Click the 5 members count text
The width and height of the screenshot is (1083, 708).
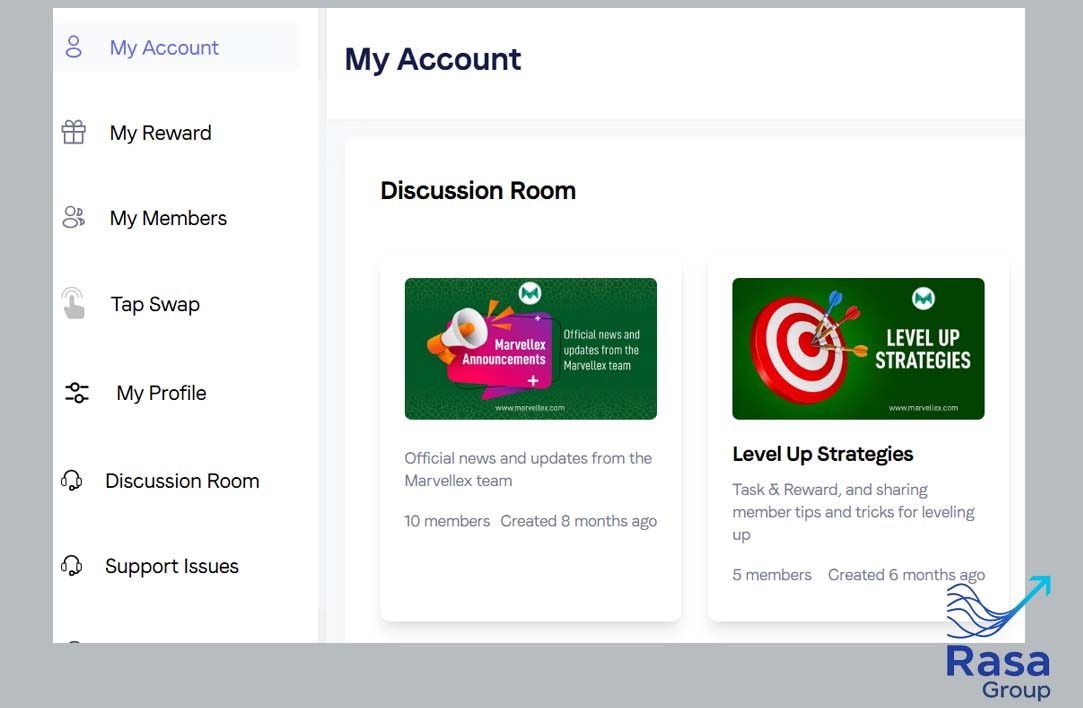click(x=771, y=575)
